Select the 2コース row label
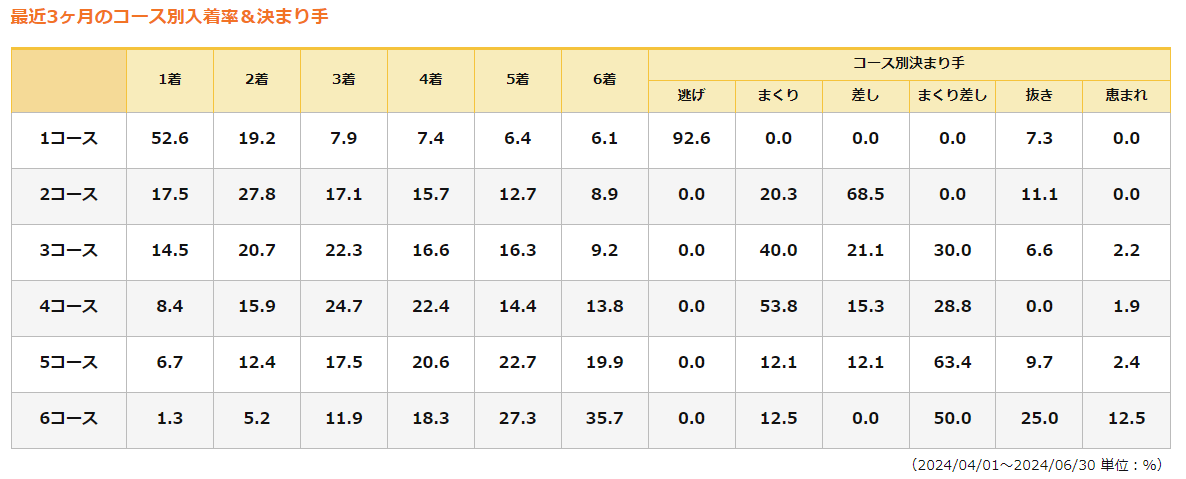The image size is (1186, 479). (x=69, y=195)
